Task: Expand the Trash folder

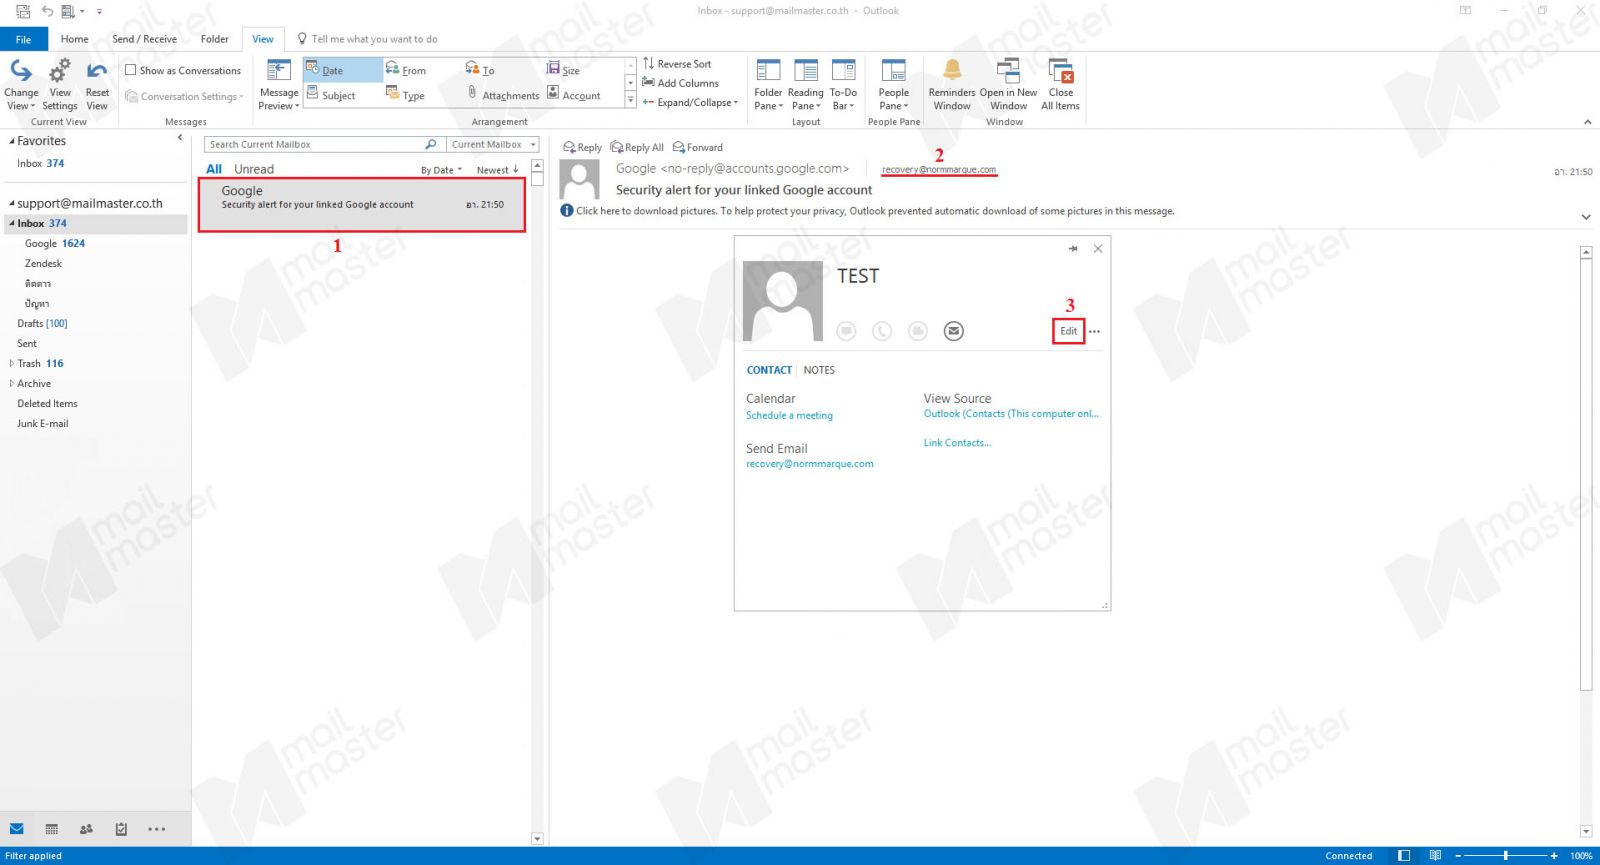Action: 12,363
